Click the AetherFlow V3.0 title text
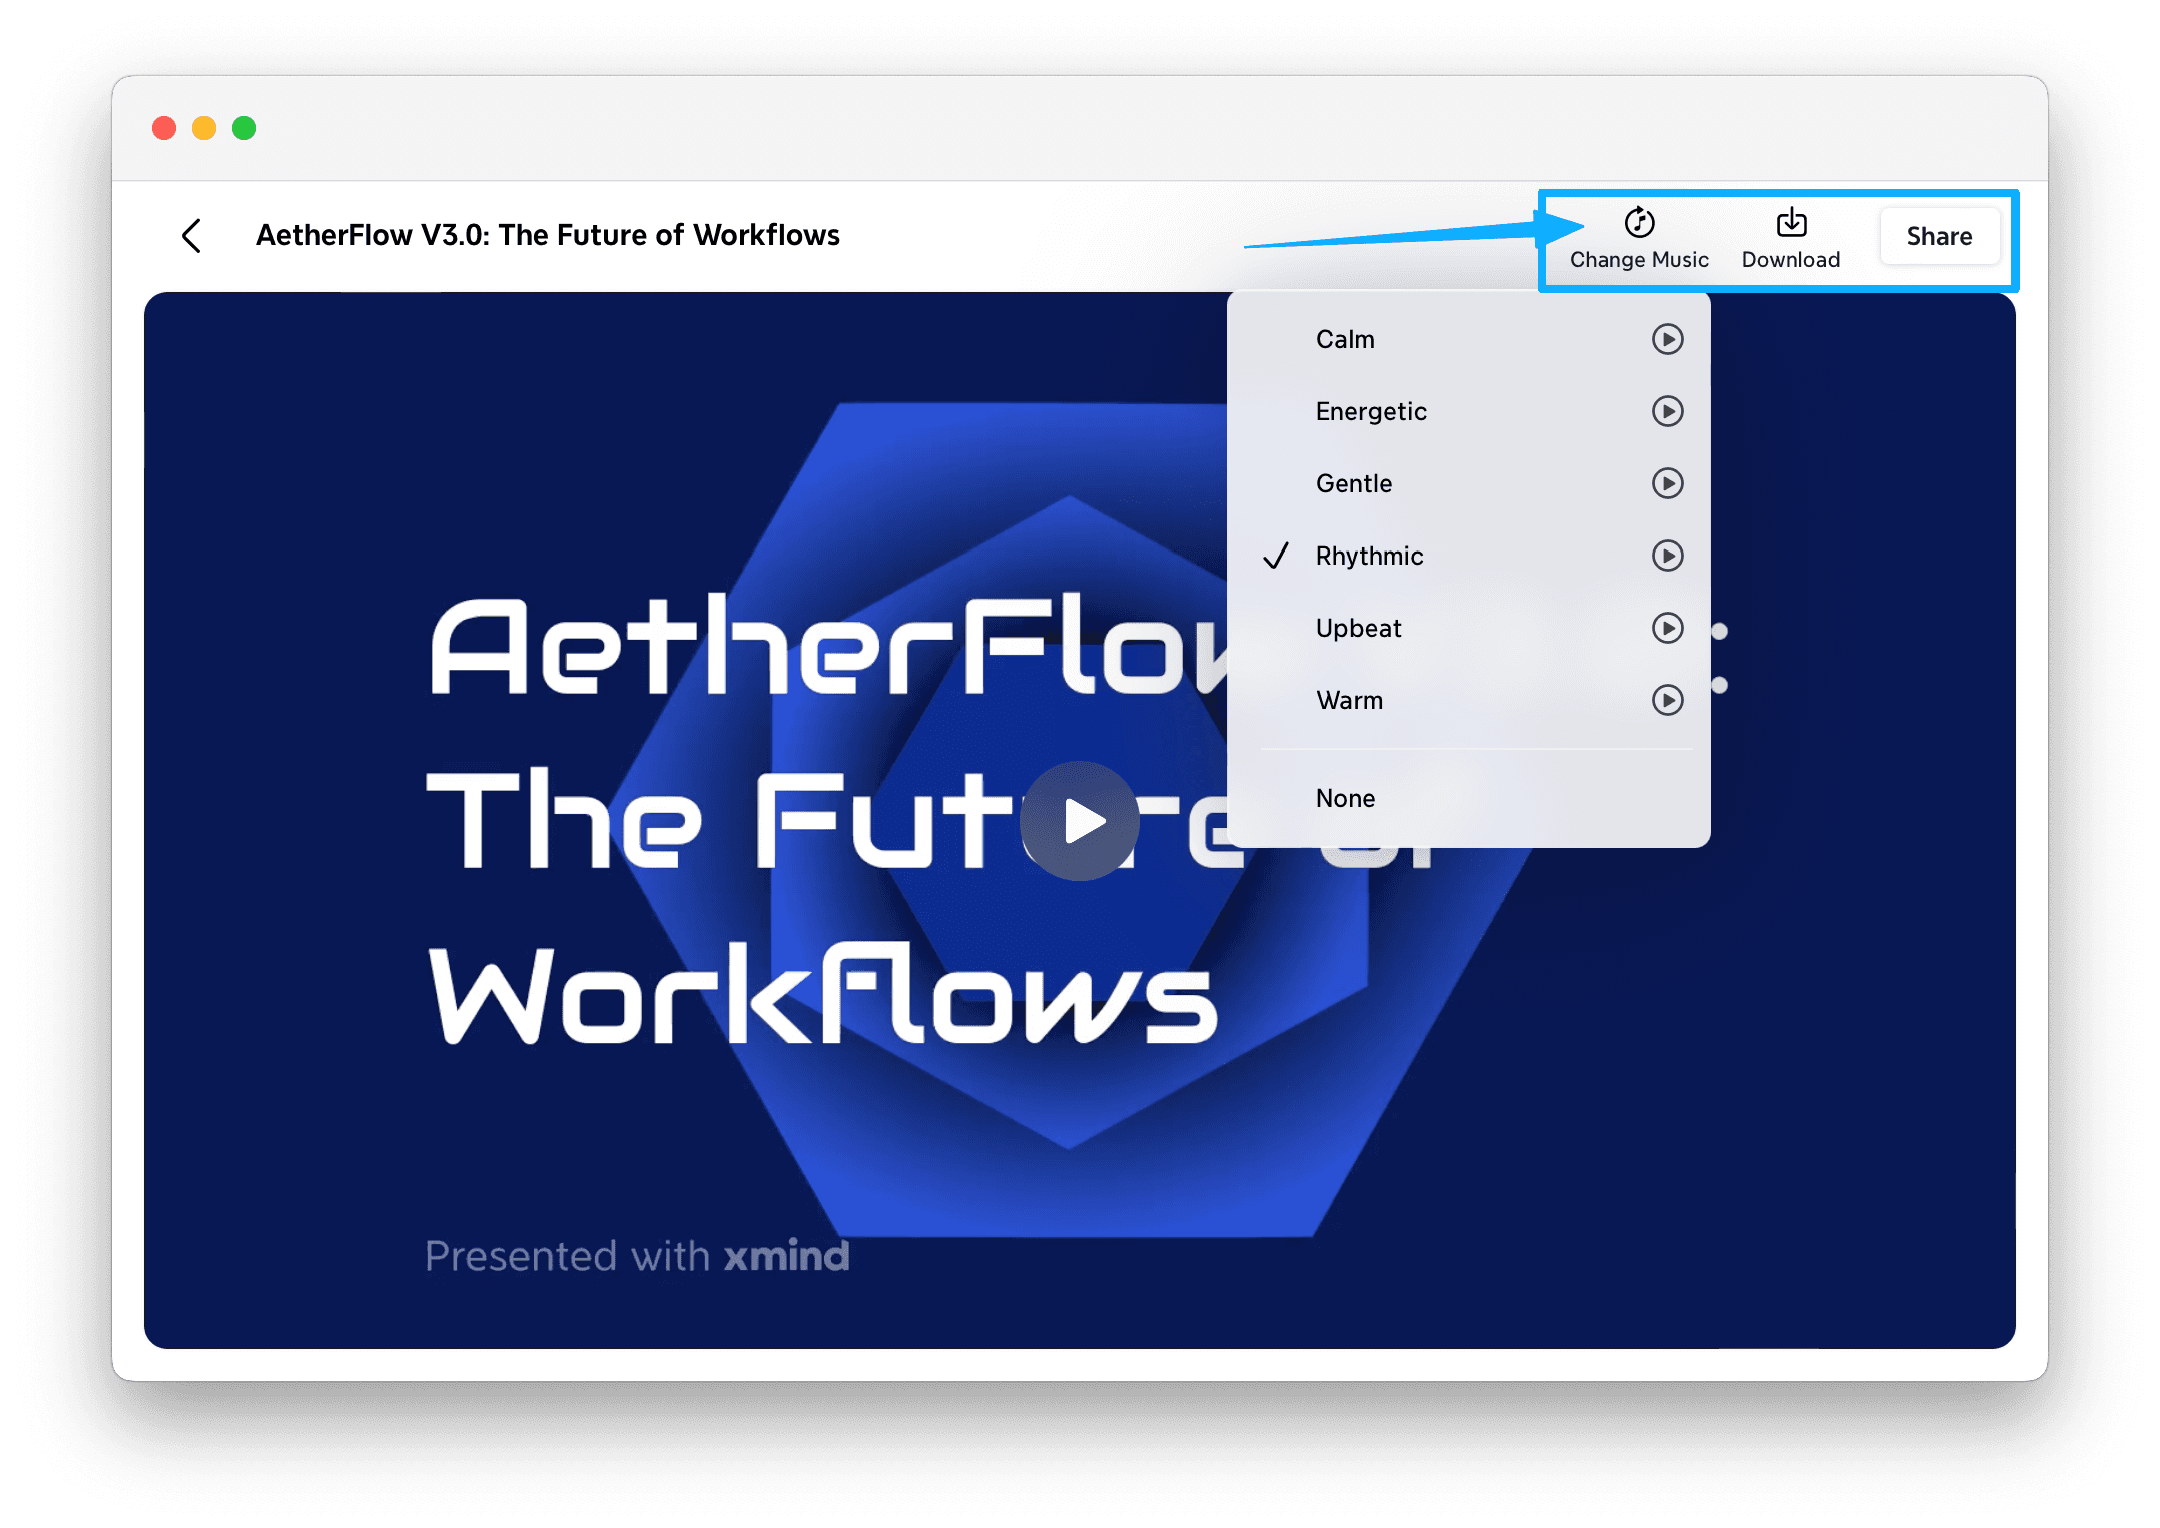This screenshot has height=1528, width=2160. (x=547, y=235)
